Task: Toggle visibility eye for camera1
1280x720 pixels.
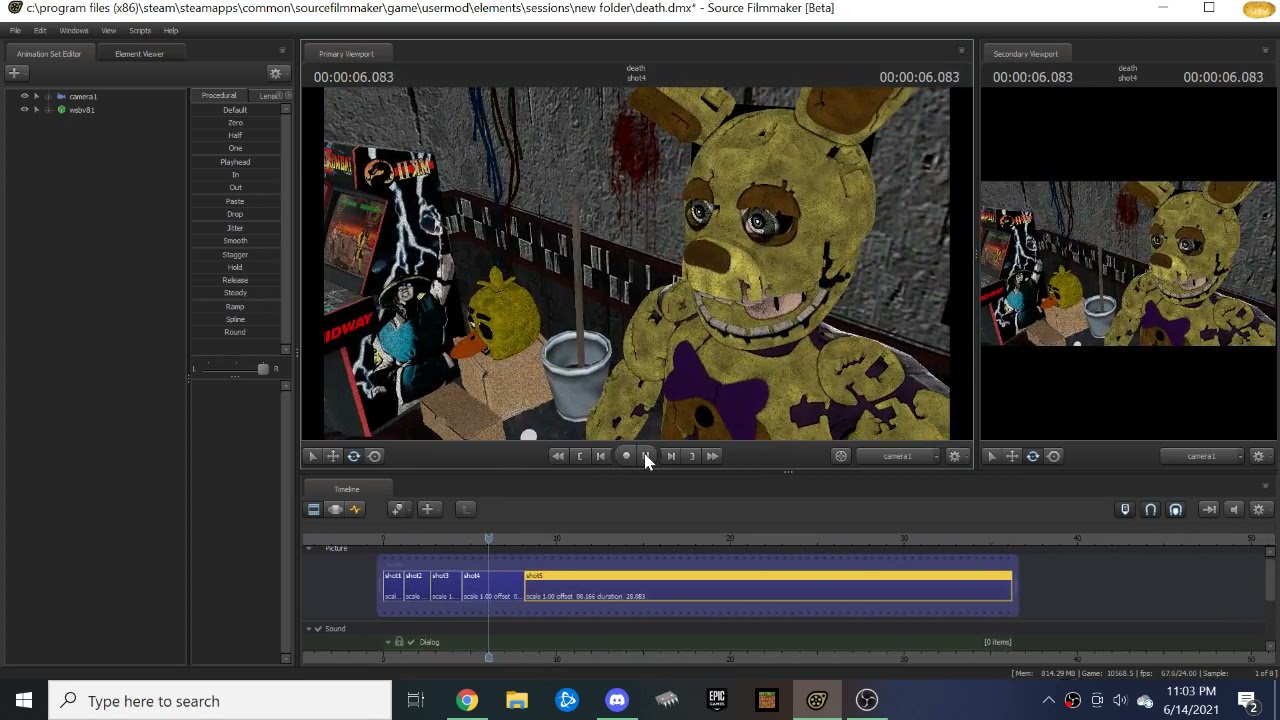Action: [x=24, y=96]
